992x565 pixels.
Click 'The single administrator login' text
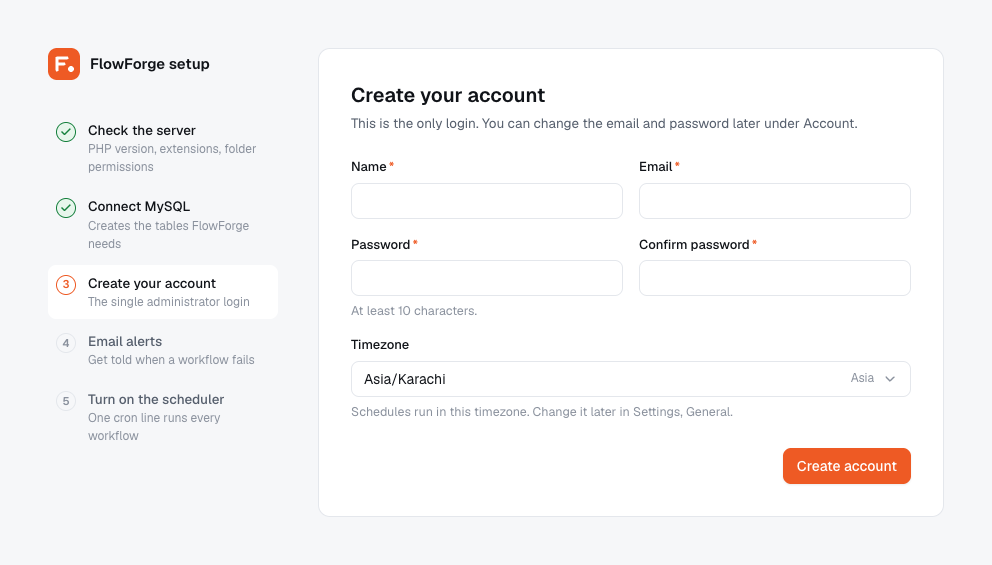(169, 302)
